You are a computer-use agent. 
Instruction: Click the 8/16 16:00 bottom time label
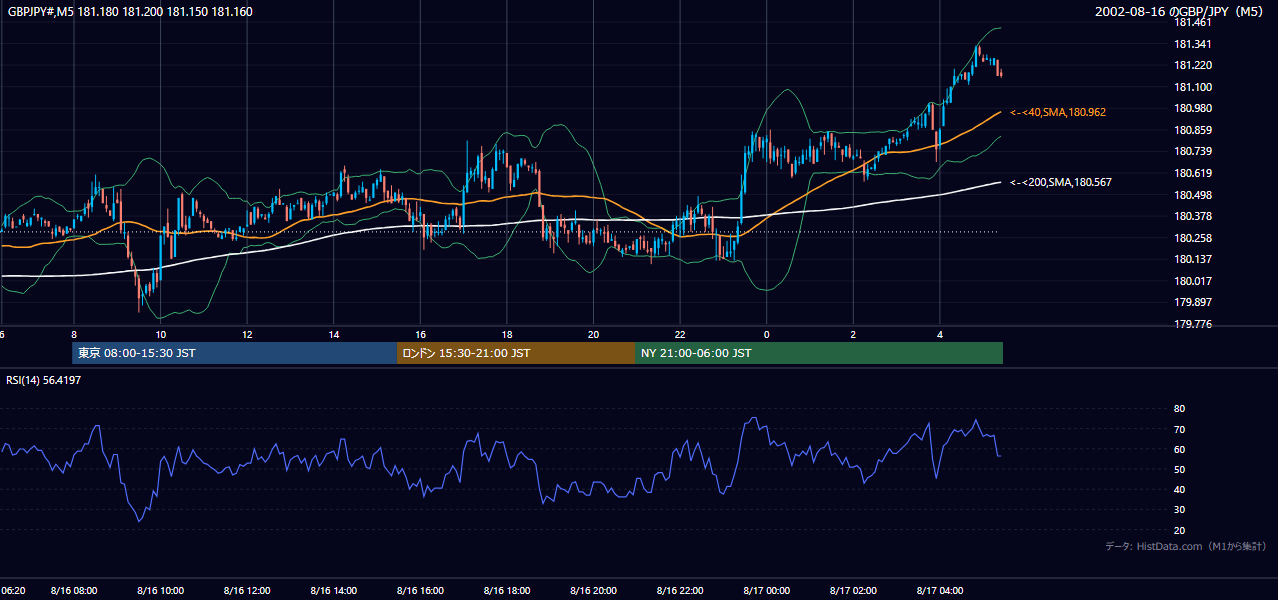pyautogui.click(x=421, y=591)
